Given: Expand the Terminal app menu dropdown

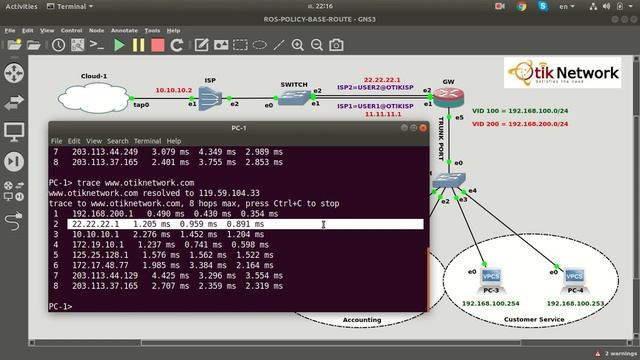Looking at the screenshot, I should [x=70, y=6].
